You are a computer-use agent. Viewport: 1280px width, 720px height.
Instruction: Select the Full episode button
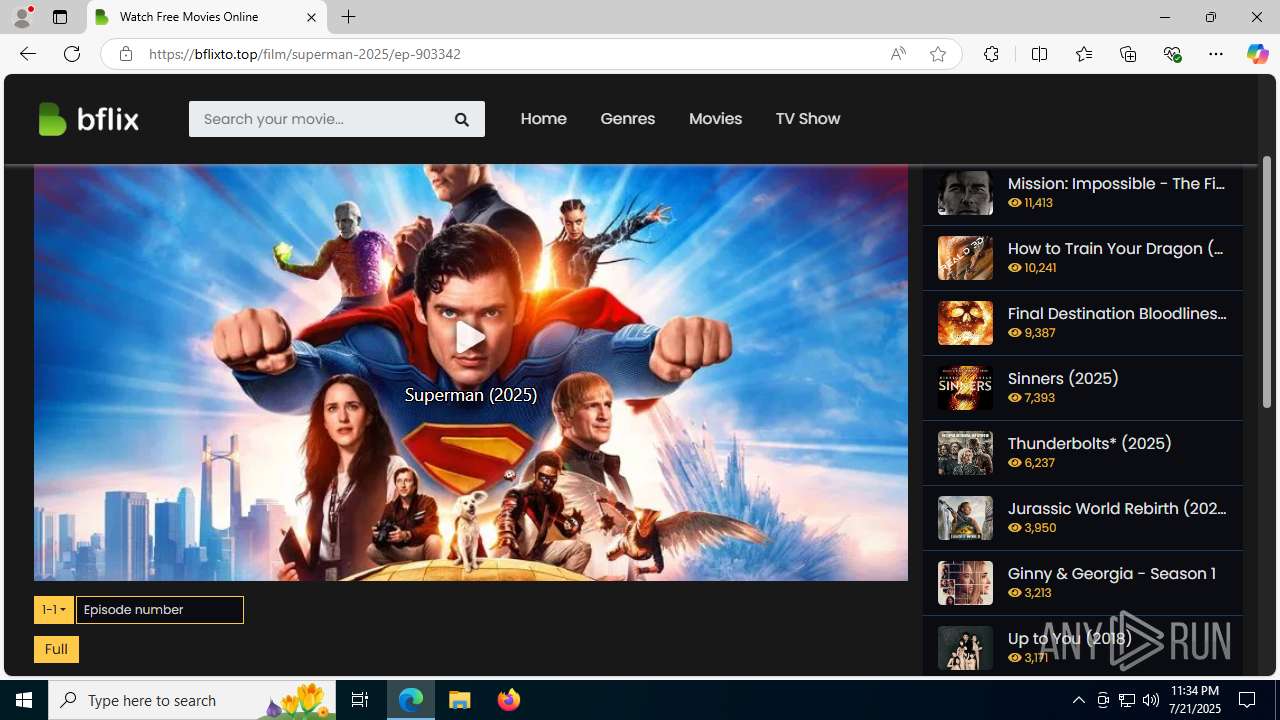56,649
